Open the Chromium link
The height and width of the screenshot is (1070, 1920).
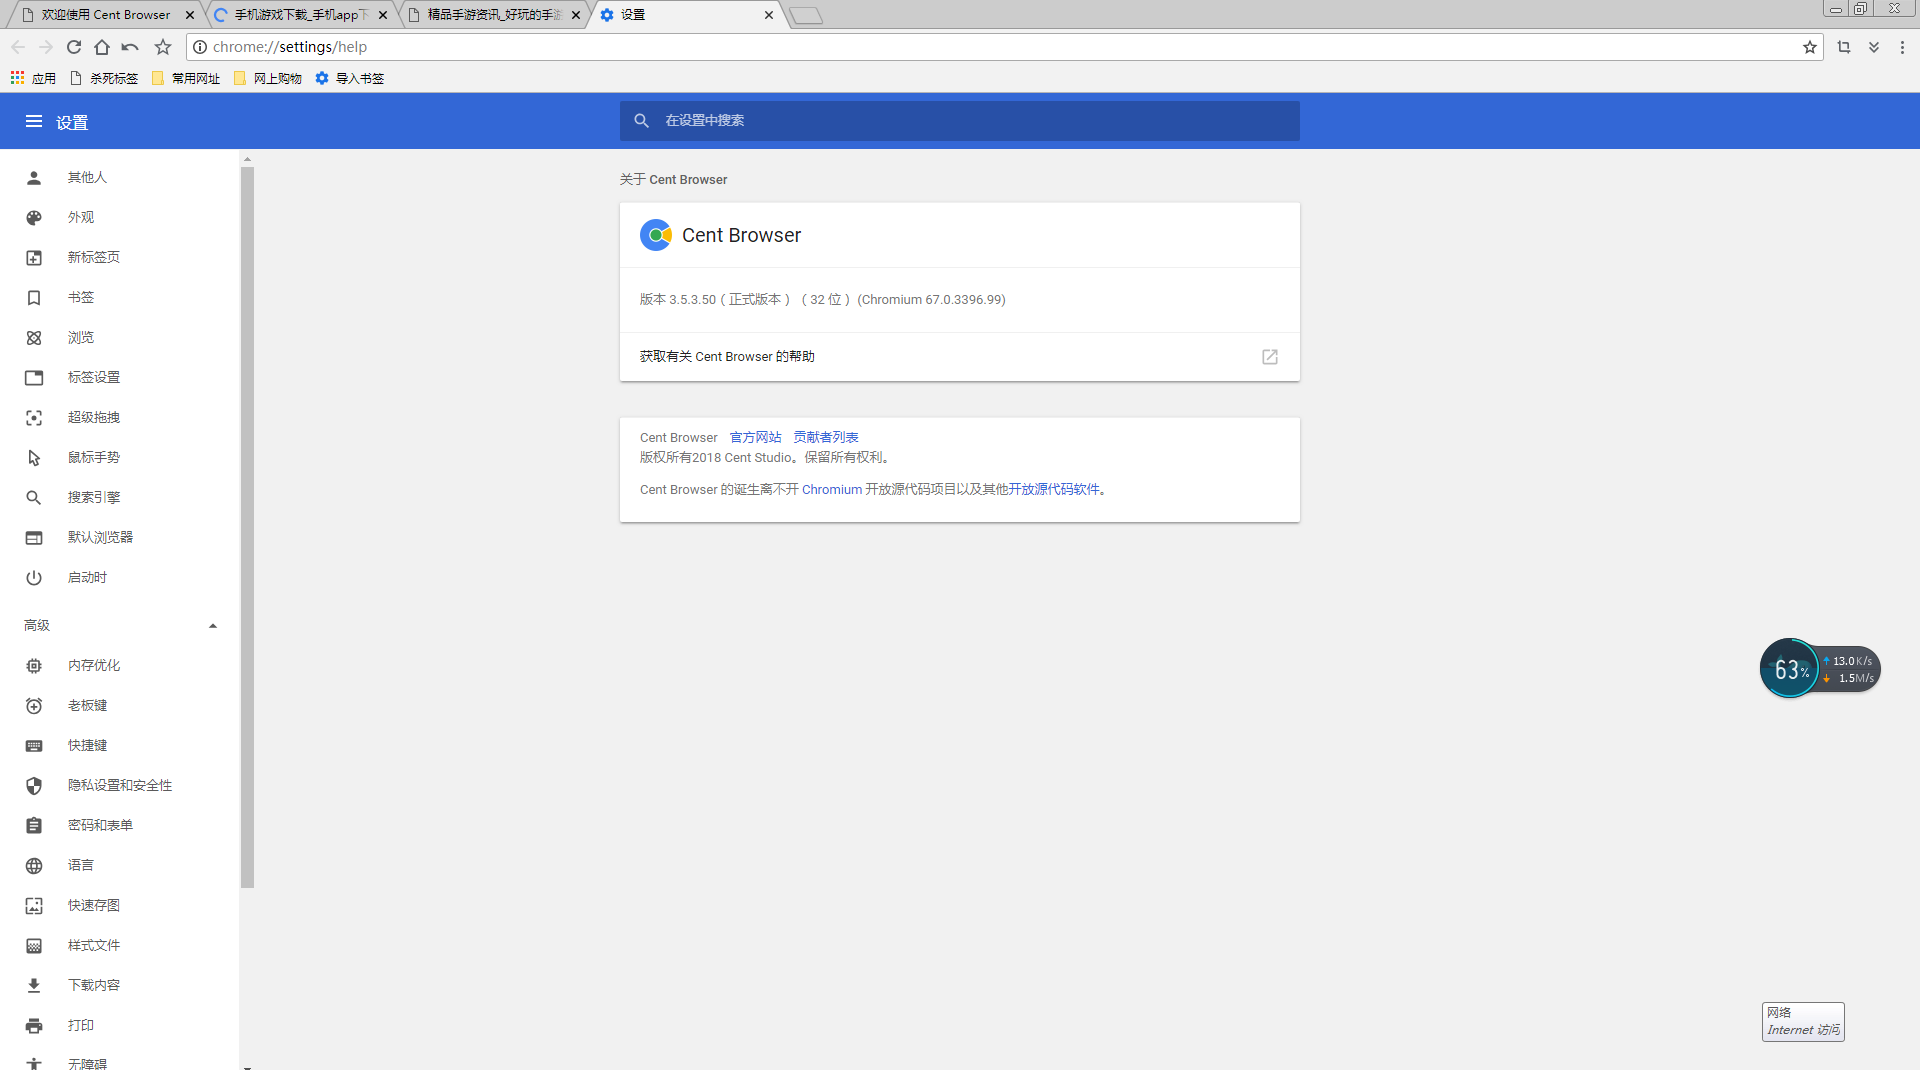pos(832,489)
